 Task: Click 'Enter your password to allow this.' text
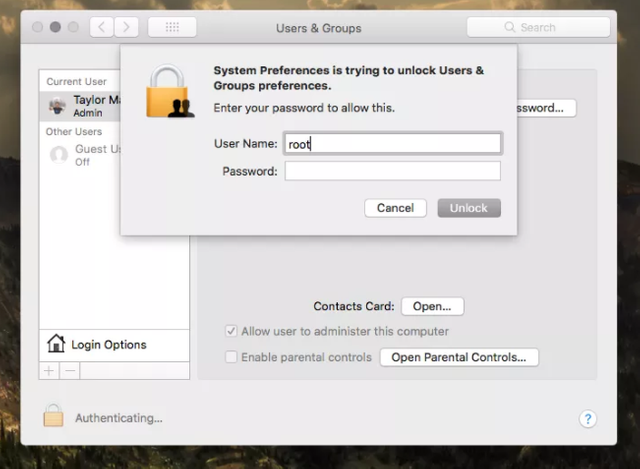click(304, 108)
